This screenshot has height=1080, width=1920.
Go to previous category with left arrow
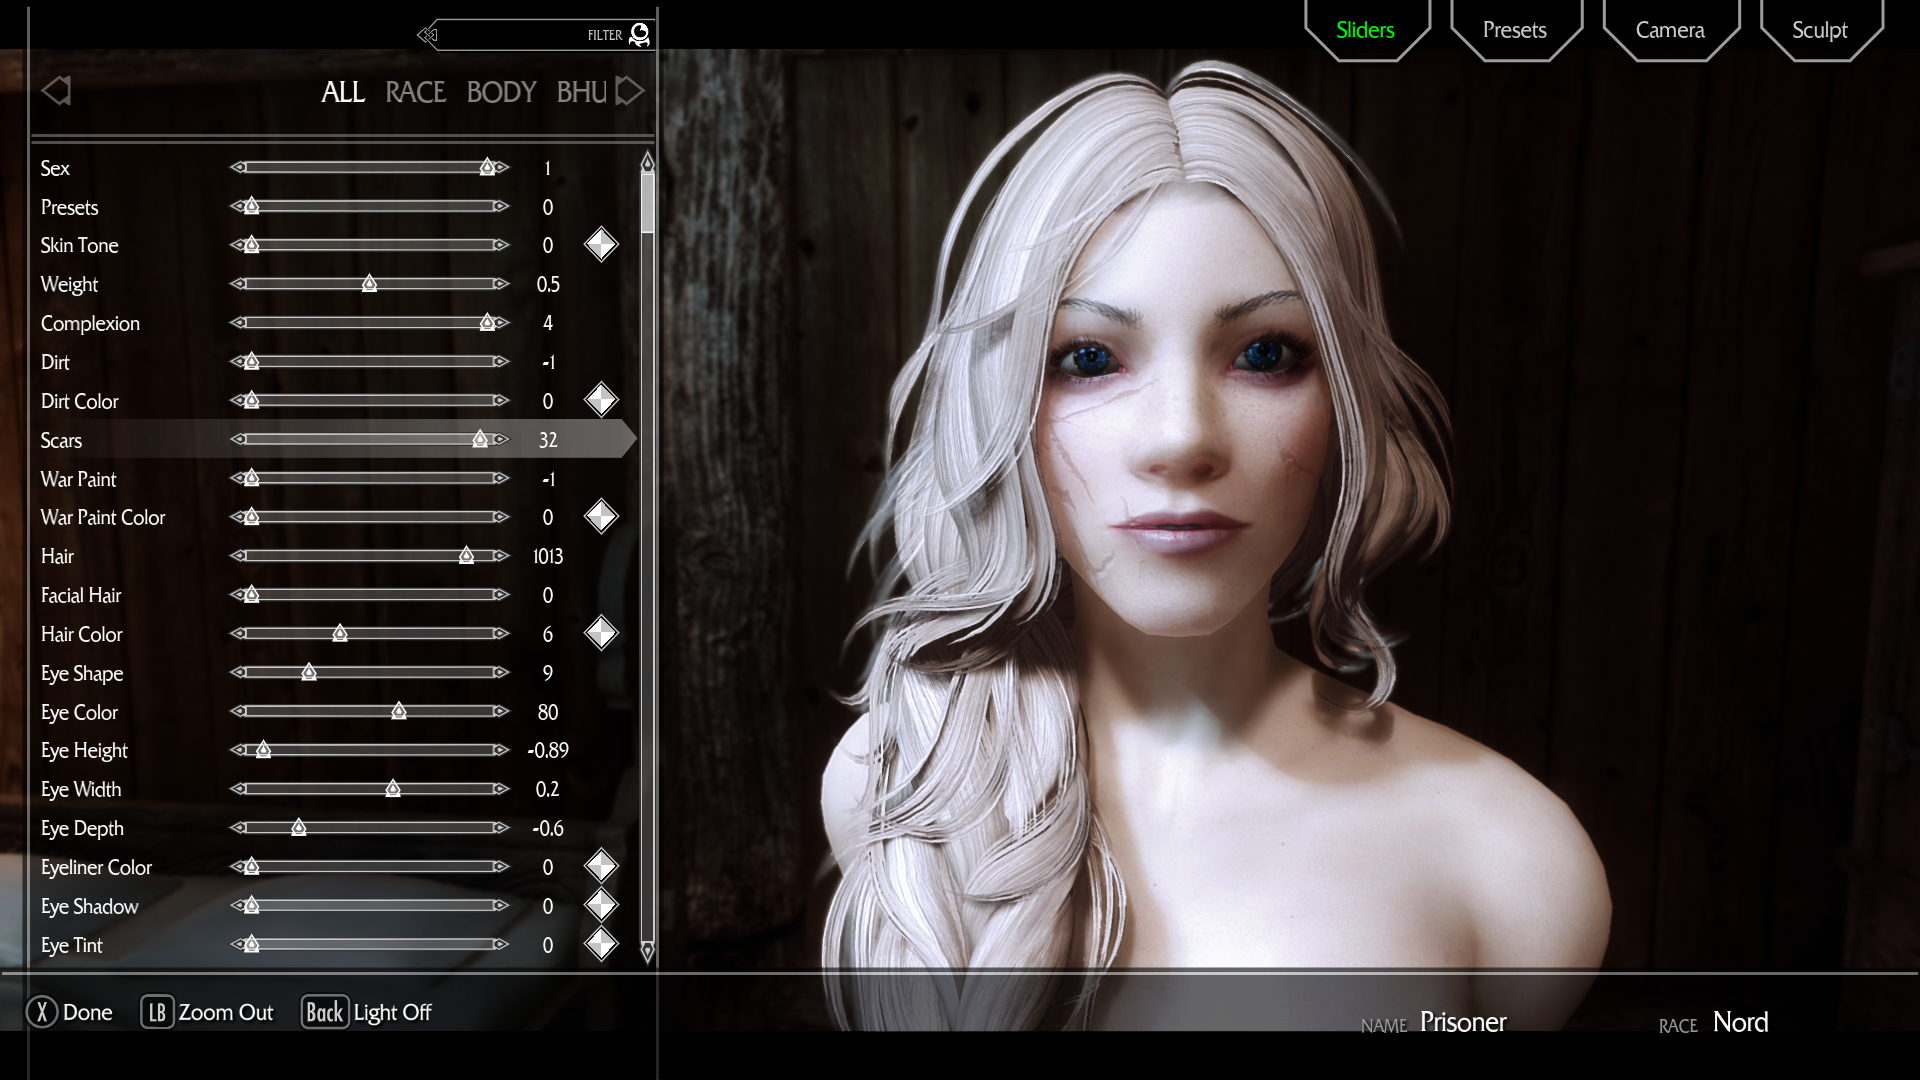tap(56, 91)
